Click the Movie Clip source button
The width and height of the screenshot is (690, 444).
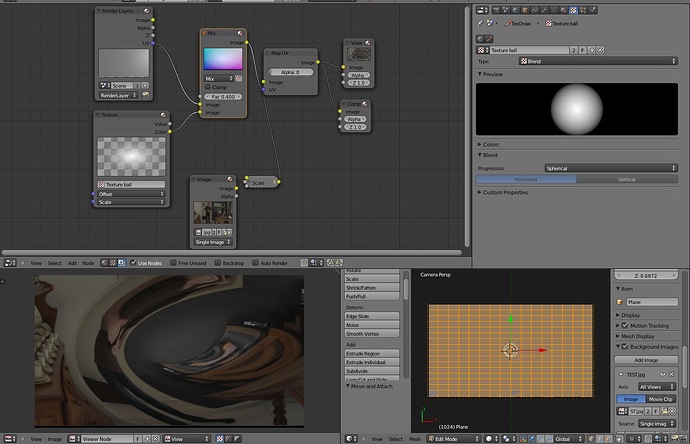click(661, 399)
